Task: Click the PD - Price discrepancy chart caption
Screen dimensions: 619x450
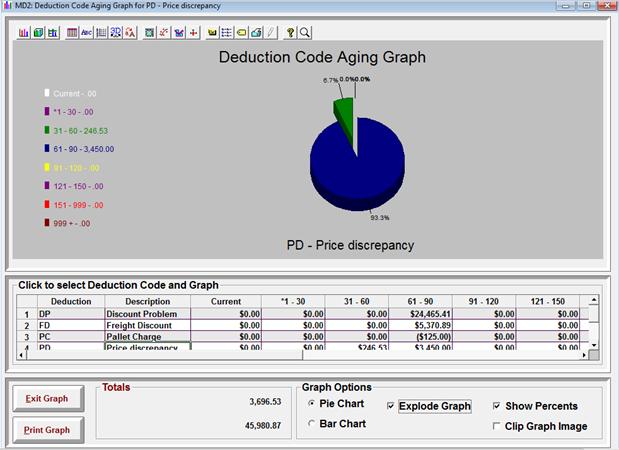Action: tap(350, 245)
